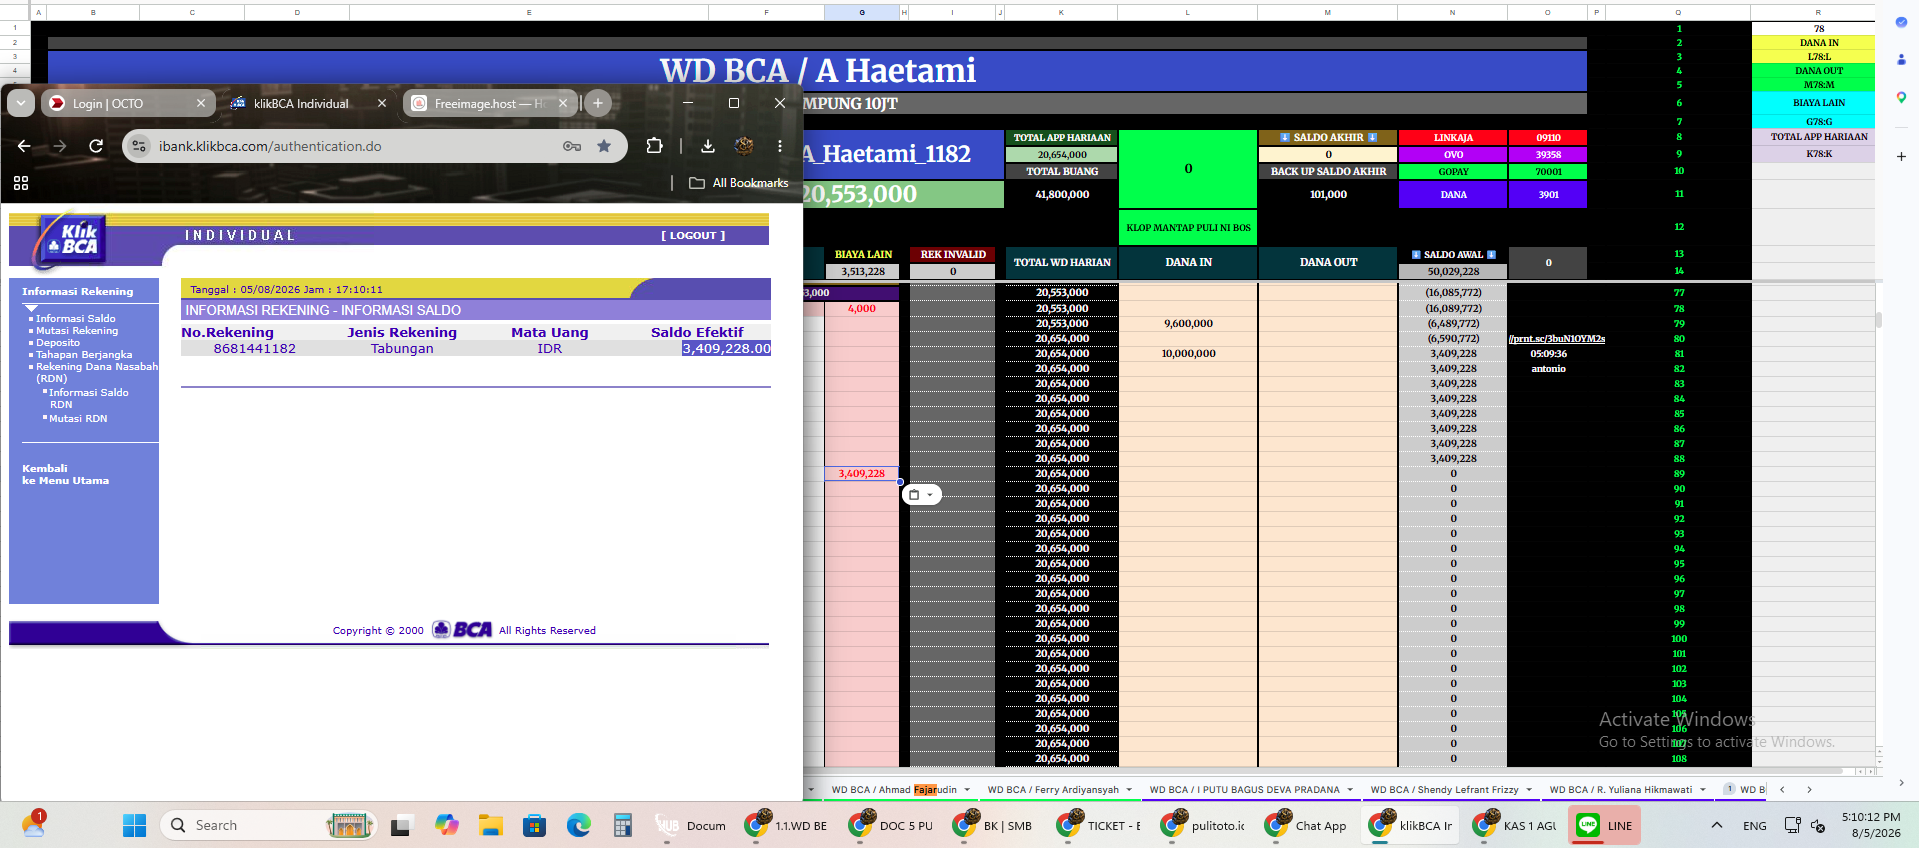Open the Deposito link
Screen dimensions: 1919x848
58,343
